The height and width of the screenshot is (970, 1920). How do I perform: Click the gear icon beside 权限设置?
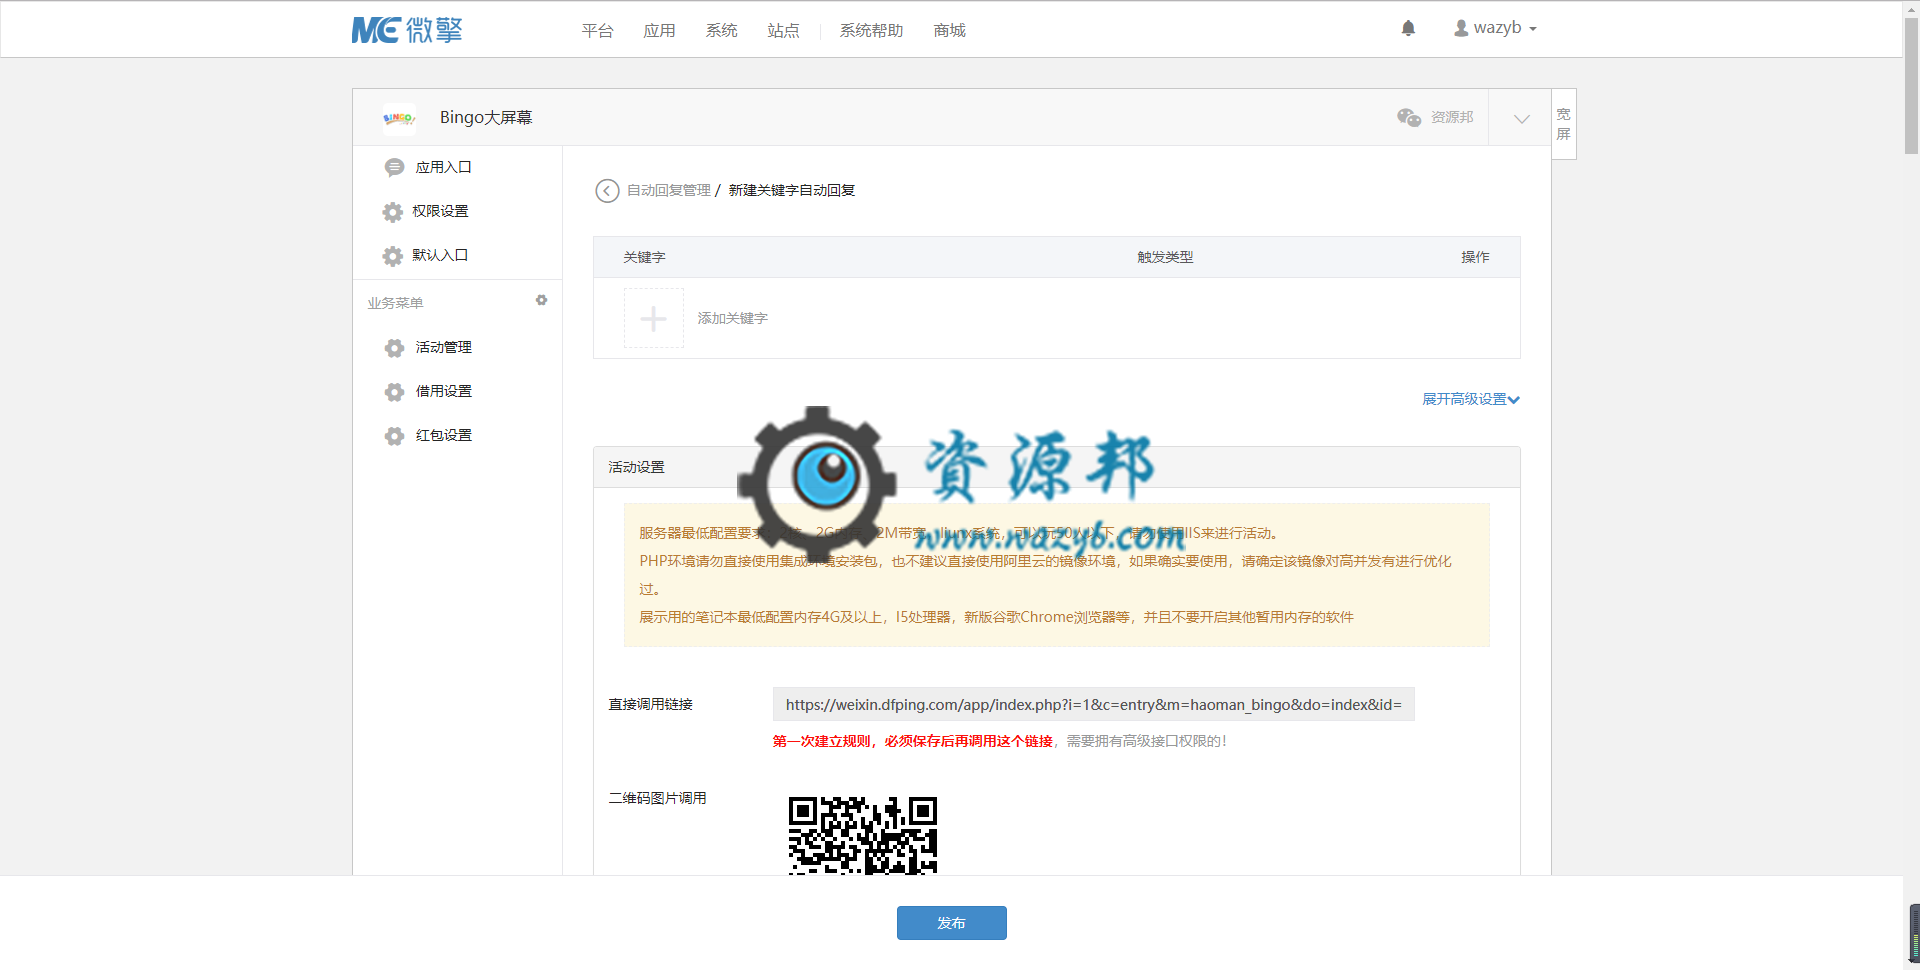click(393, 212)
